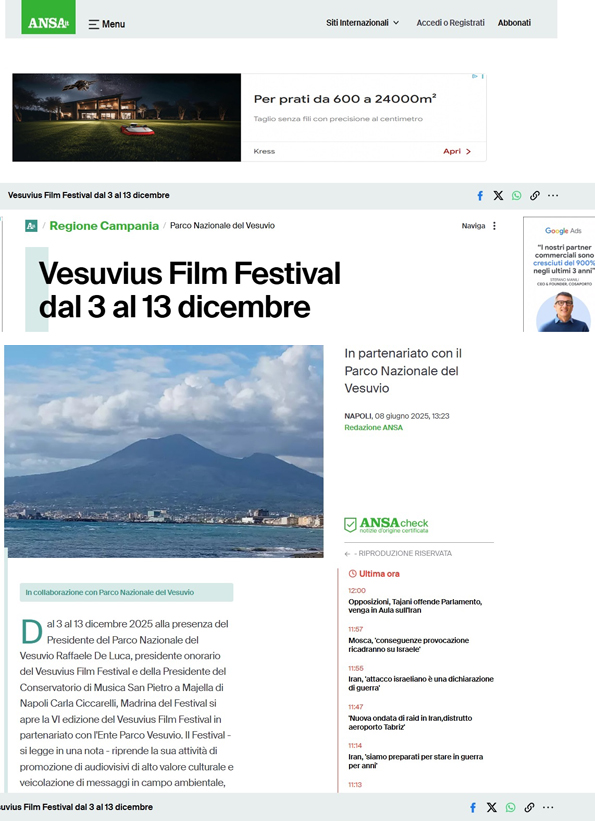Image resolution: width=595 pixels, height=822 pixels.
Task: Click the ANSAcheck certification badge
Action: [x=386, y=525]
